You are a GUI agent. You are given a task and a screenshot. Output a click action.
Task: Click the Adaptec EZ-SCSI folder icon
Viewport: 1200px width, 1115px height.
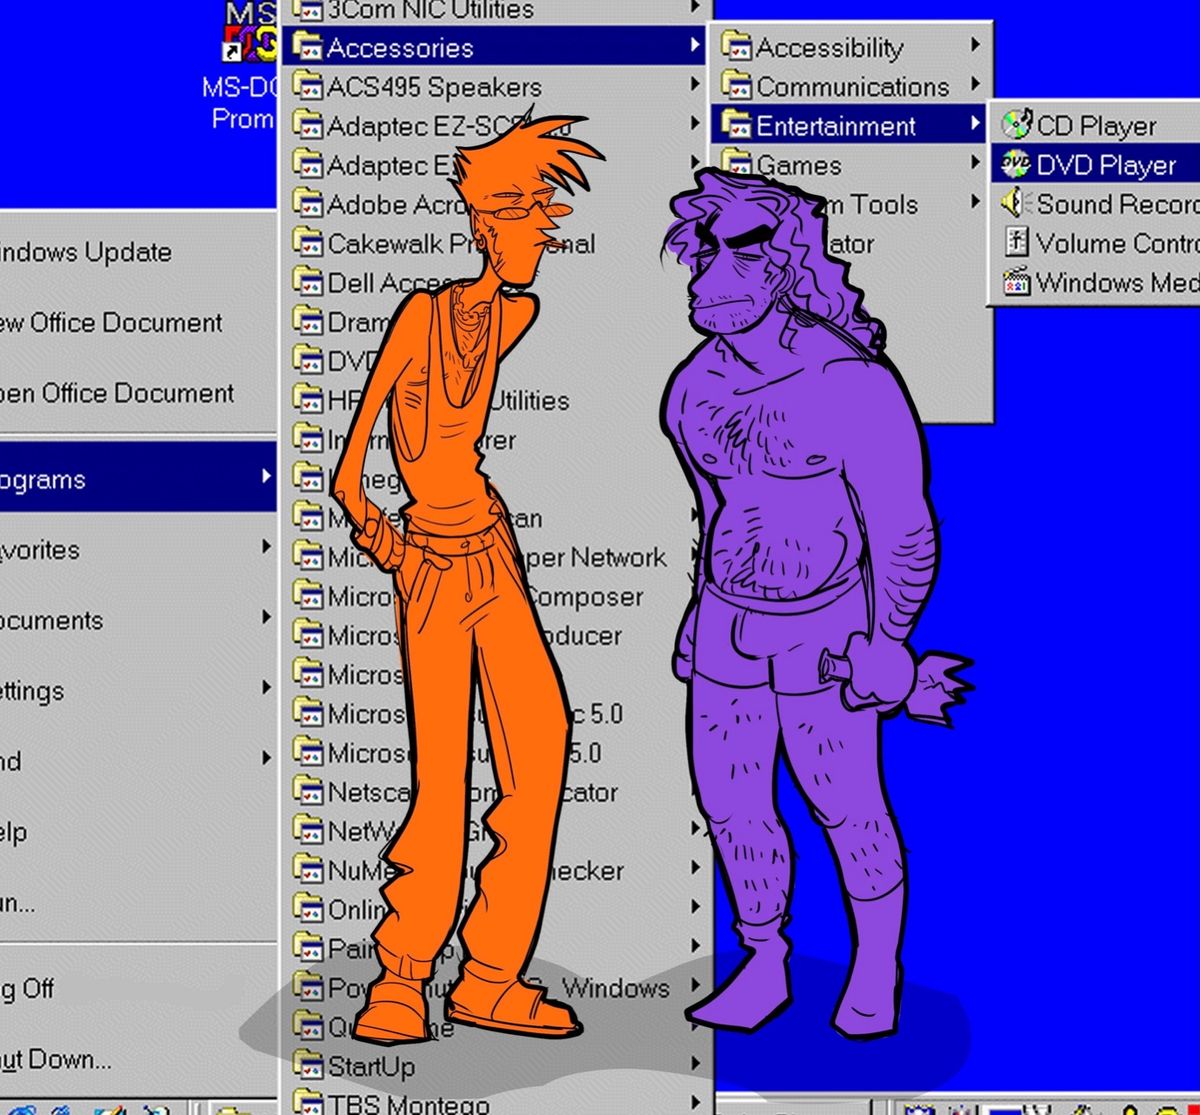[307, 125]
